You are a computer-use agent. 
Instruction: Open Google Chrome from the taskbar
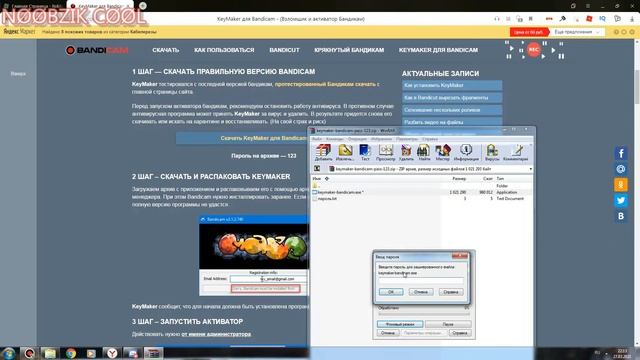point(71,353)
